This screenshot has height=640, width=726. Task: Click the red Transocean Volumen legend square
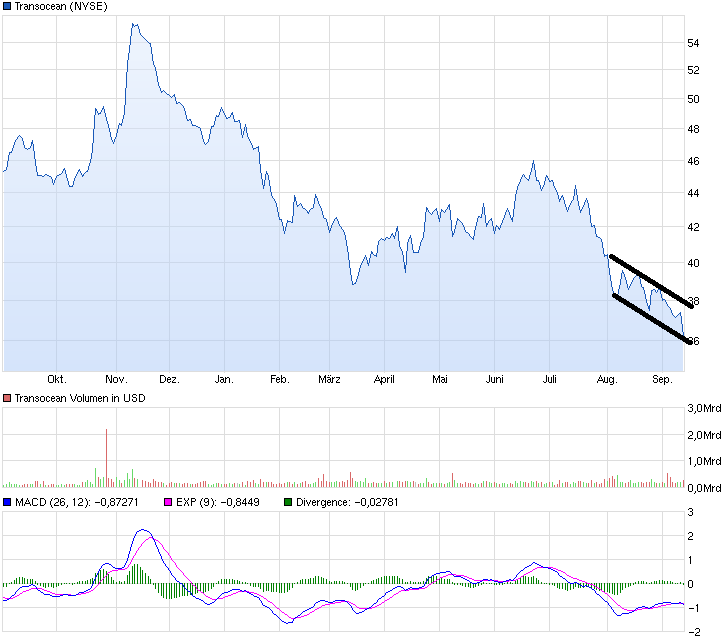pos(7,398)
